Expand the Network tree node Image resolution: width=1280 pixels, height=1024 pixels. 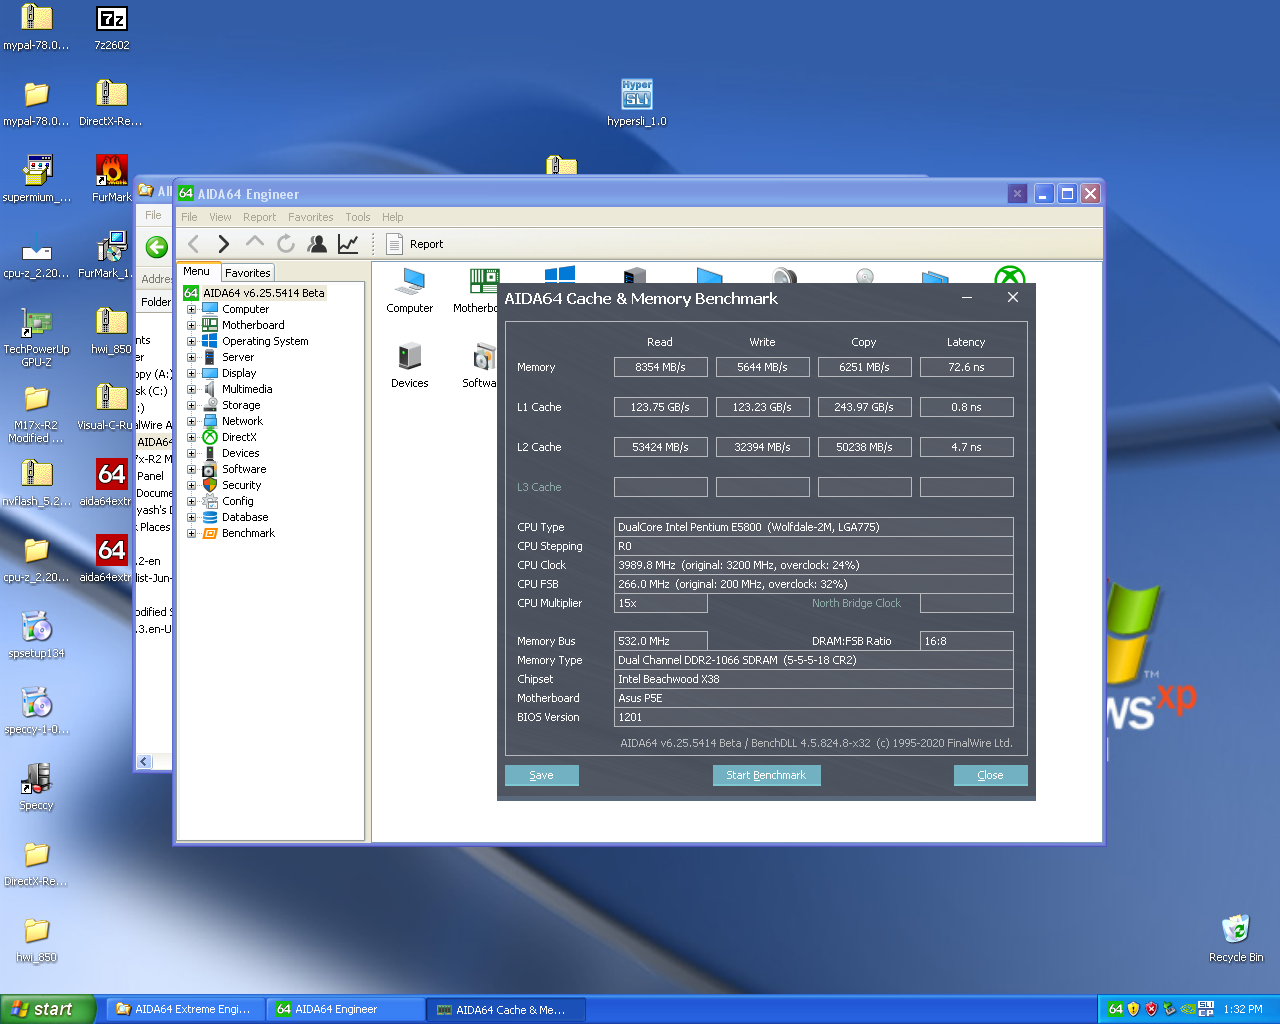click(191, 421)
